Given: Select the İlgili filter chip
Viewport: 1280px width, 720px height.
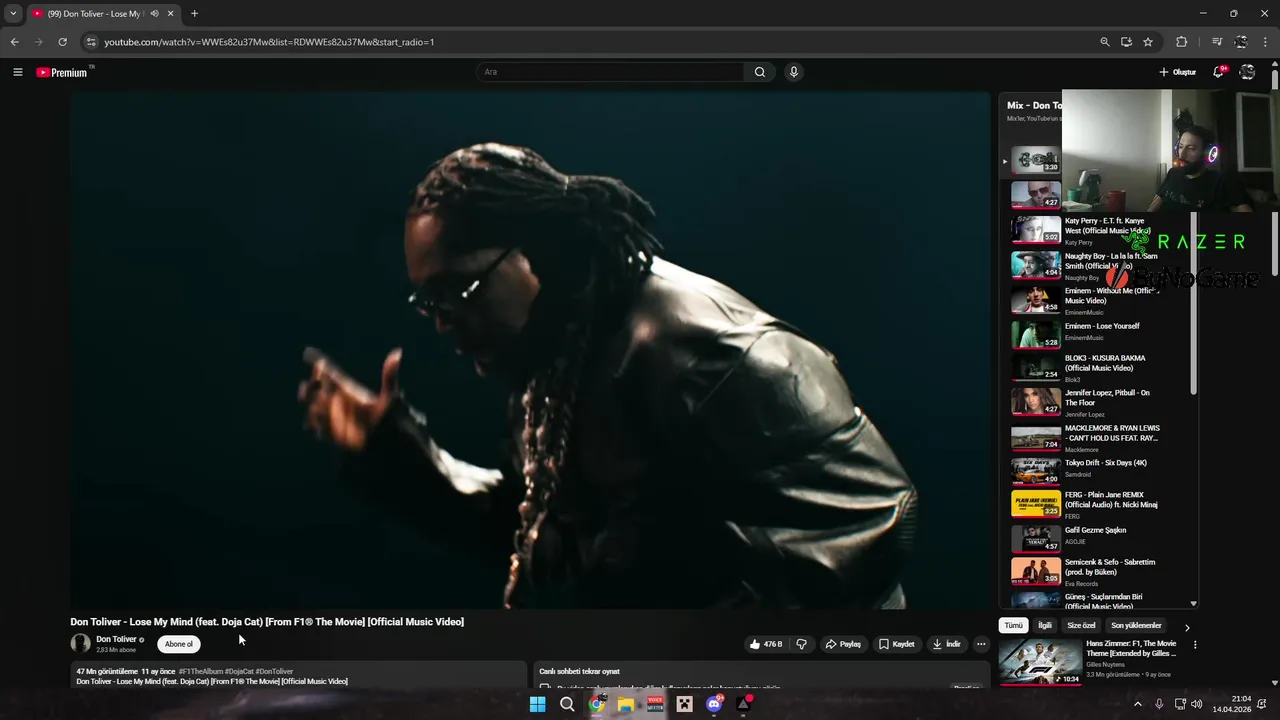Looking at the screenshot, I should point(1045,625).
